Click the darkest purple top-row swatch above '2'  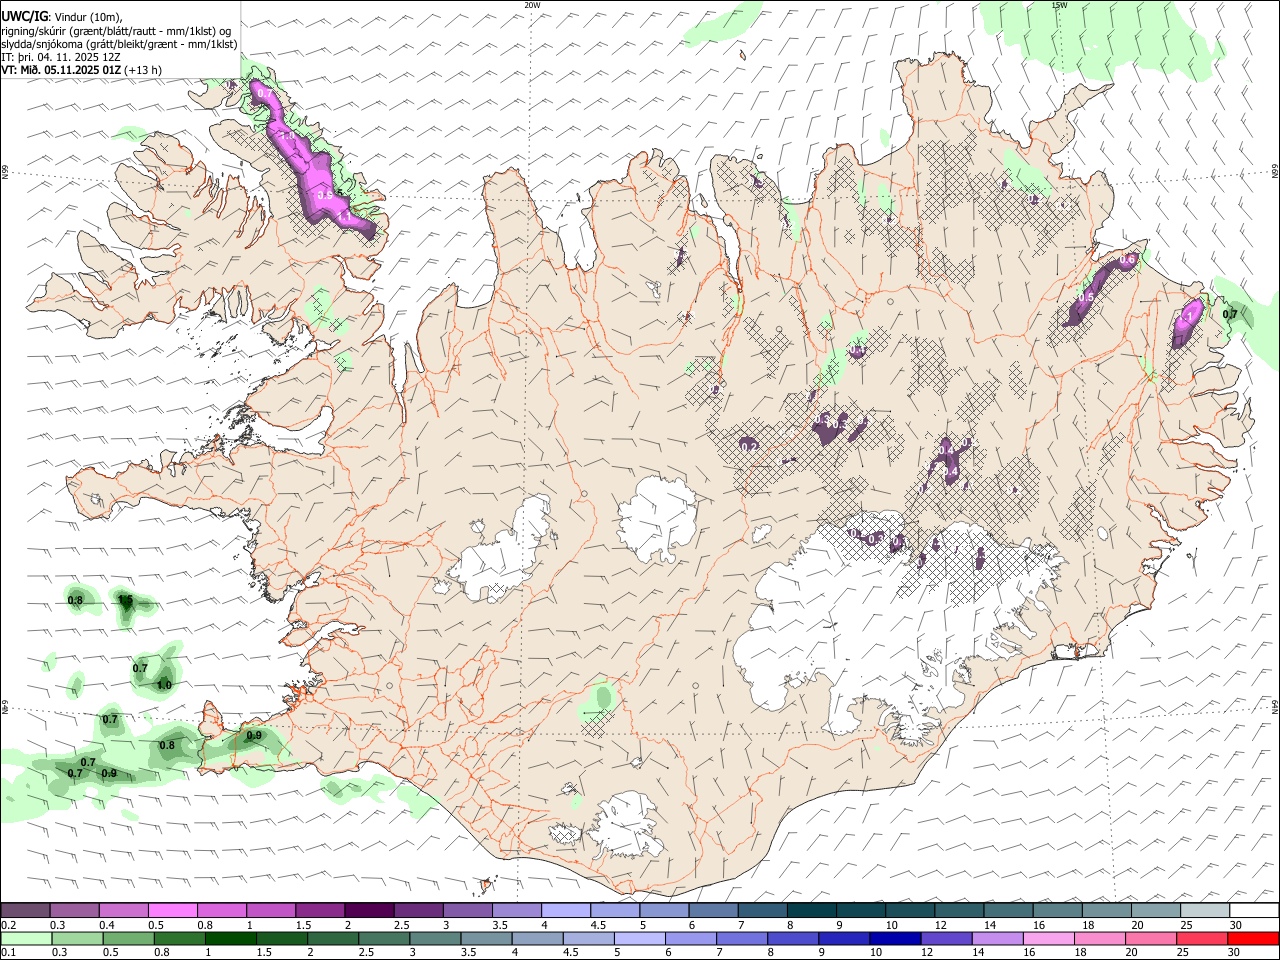[x=368, y=910]
